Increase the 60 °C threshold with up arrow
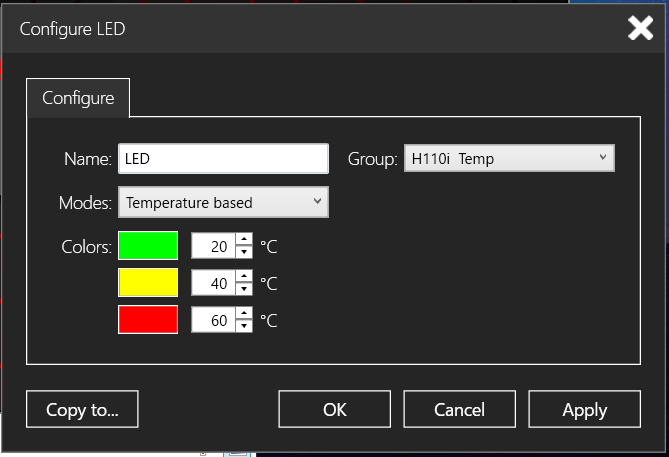Screen dimensions: 669x457 click(x=244, y=313)
